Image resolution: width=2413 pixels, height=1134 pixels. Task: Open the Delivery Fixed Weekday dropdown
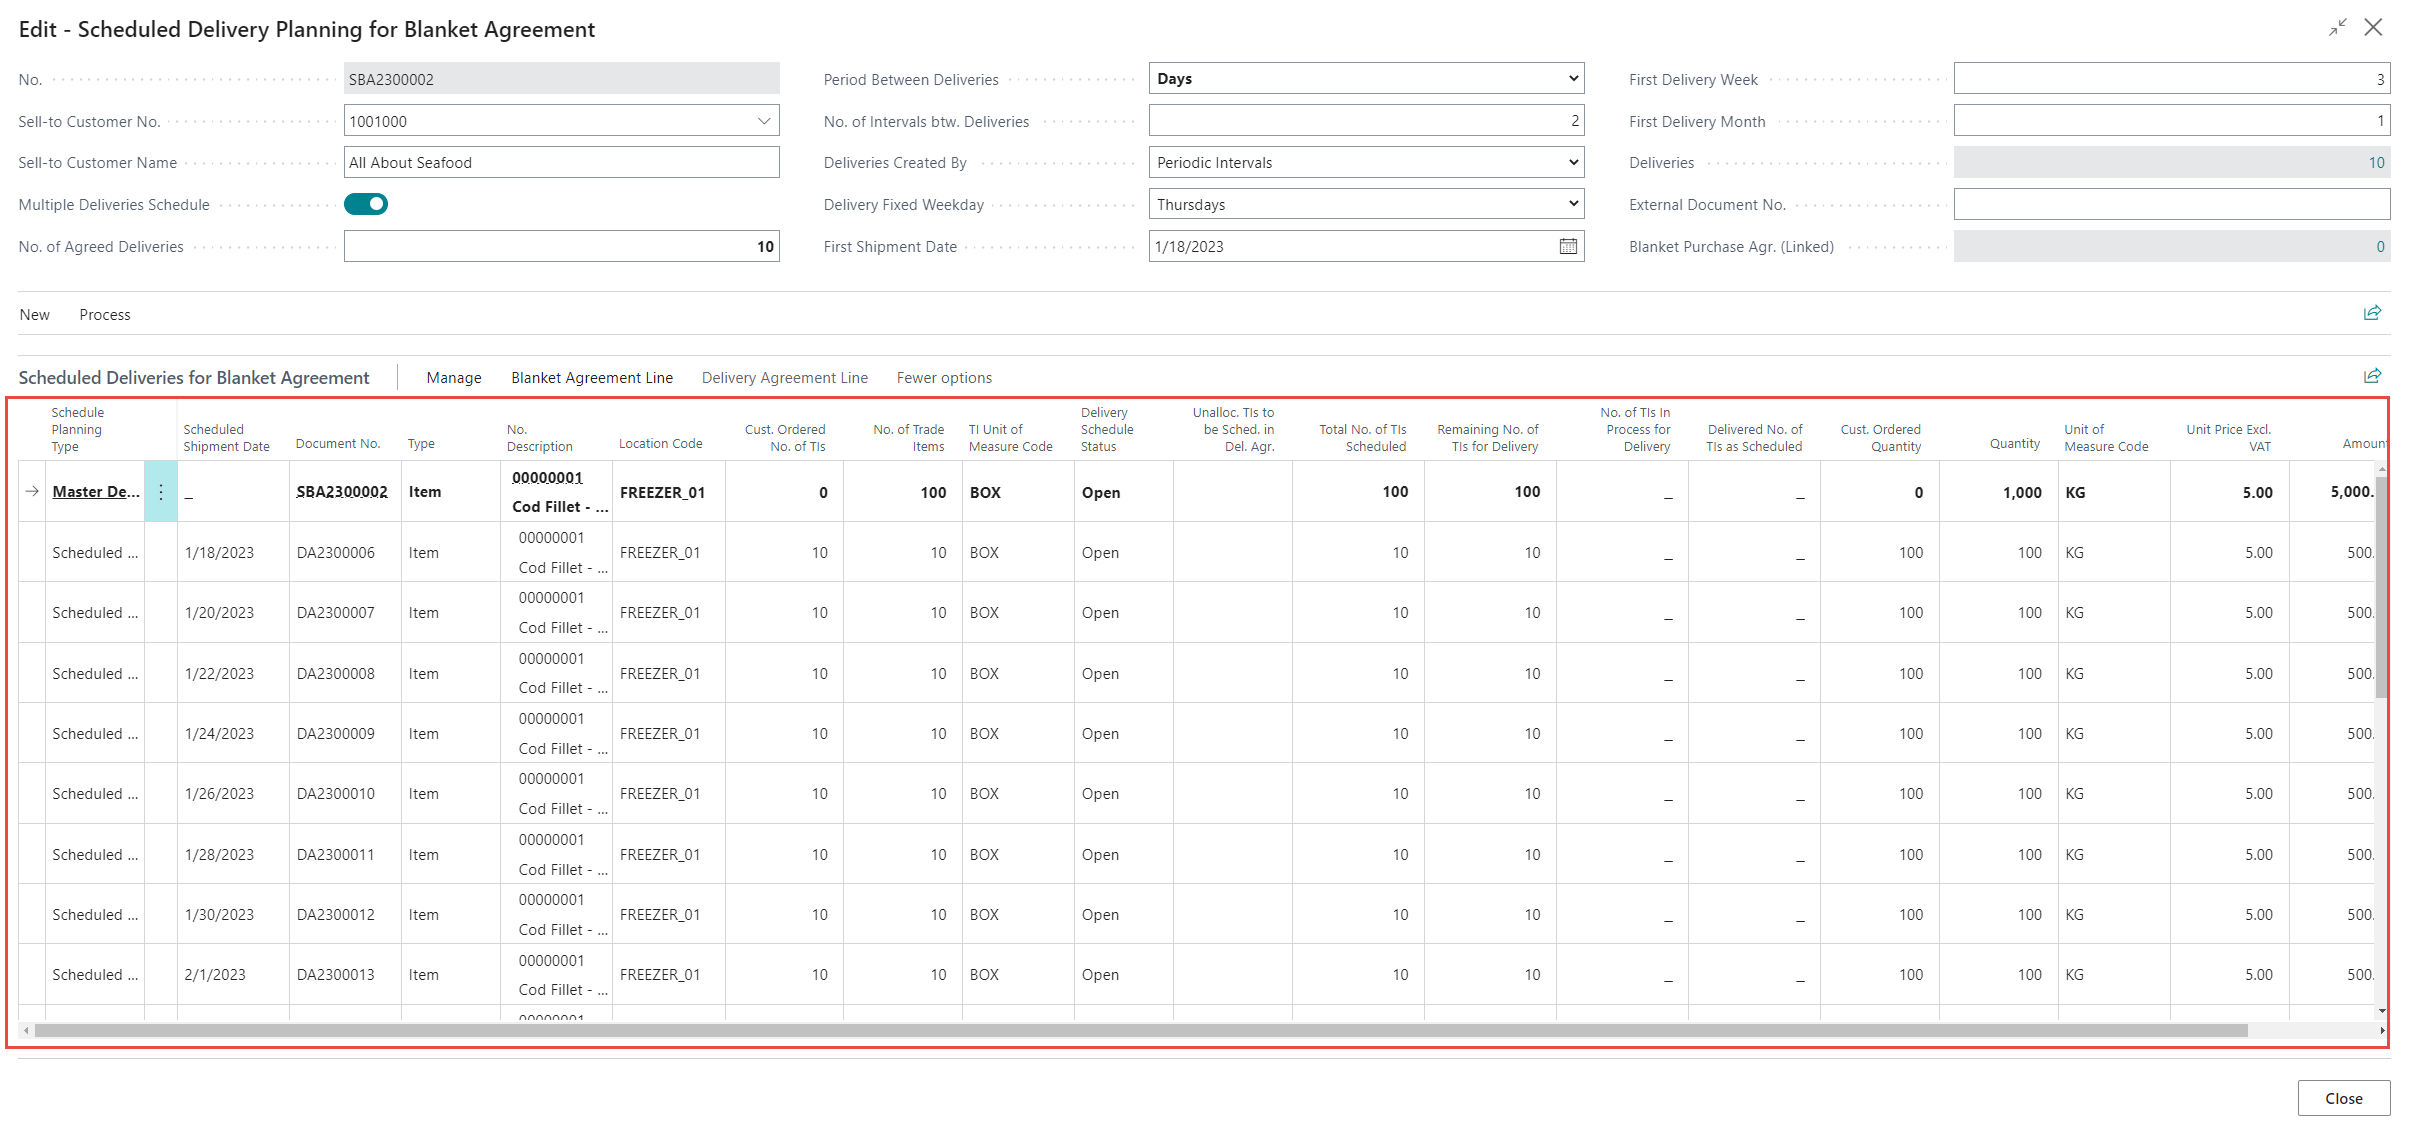pyautogui.click(x=1572, y=204)
